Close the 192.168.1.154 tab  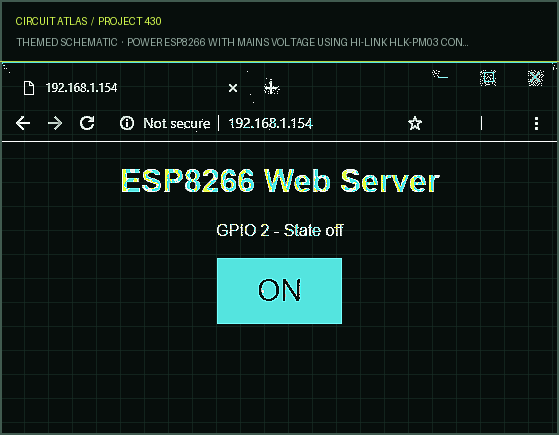233,88
